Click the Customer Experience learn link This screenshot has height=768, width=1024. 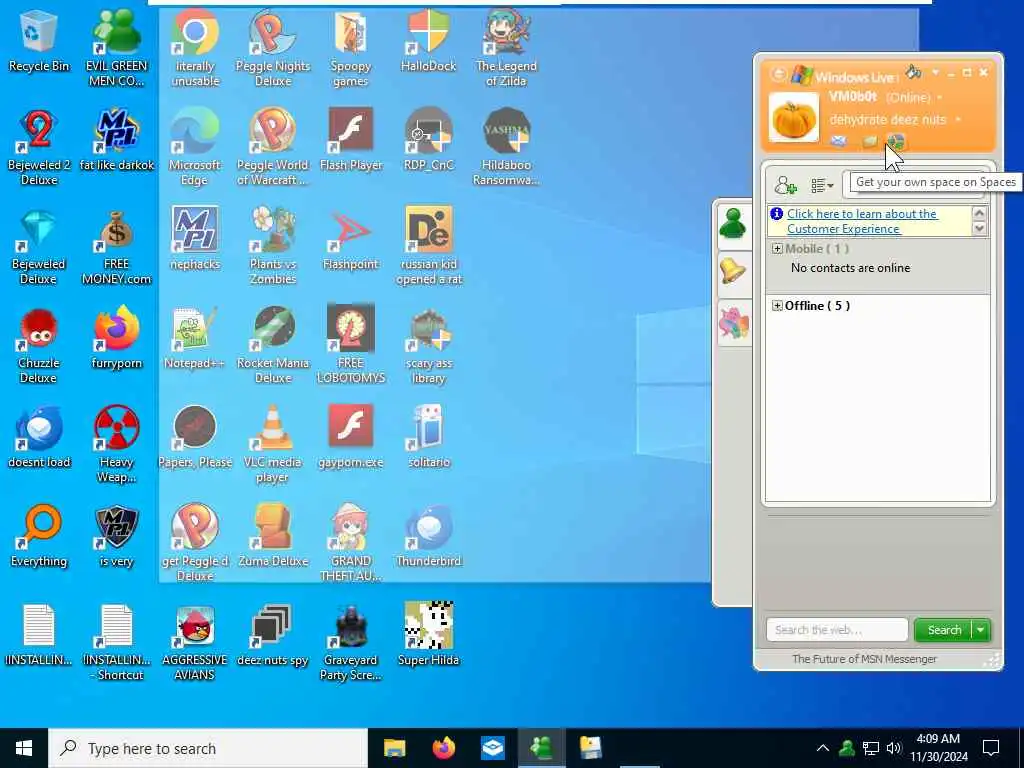pos(862,221)
